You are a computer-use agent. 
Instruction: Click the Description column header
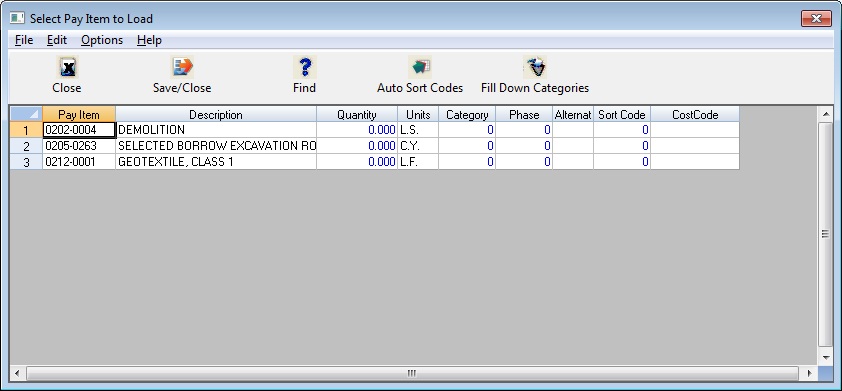tap(216, 114)
